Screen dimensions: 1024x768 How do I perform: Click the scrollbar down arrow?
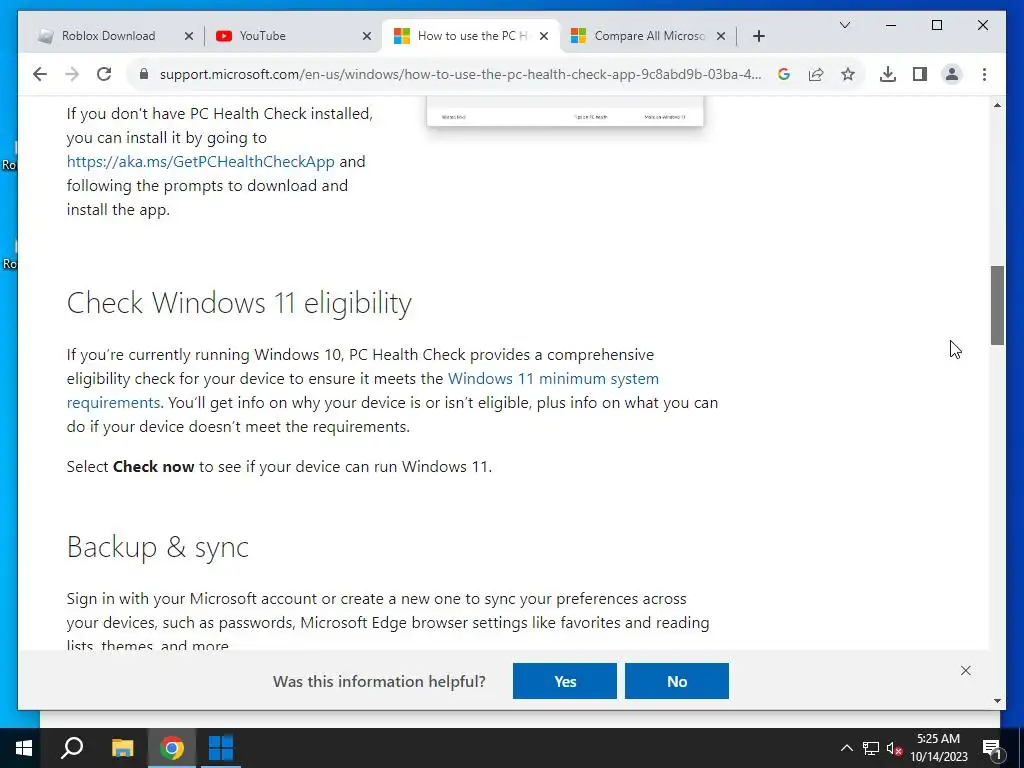pos(997,701)
